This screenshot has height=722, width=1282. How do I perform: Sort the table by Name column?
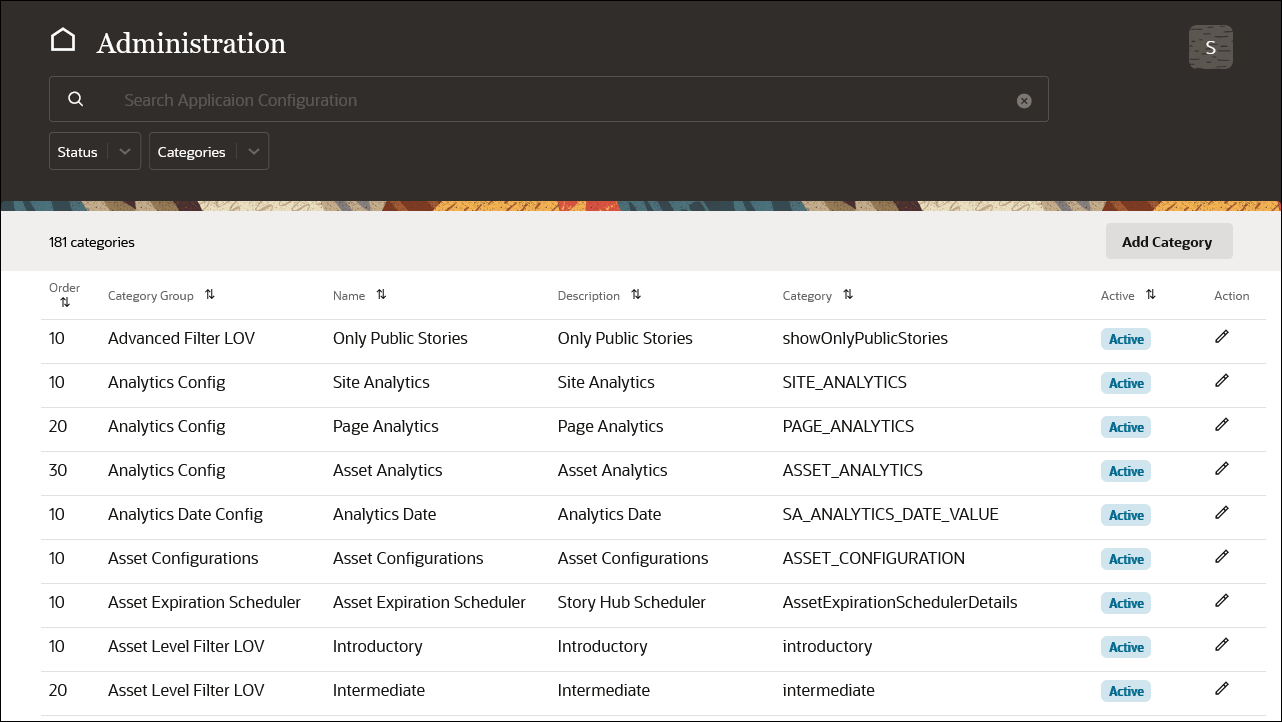point(382,295)
